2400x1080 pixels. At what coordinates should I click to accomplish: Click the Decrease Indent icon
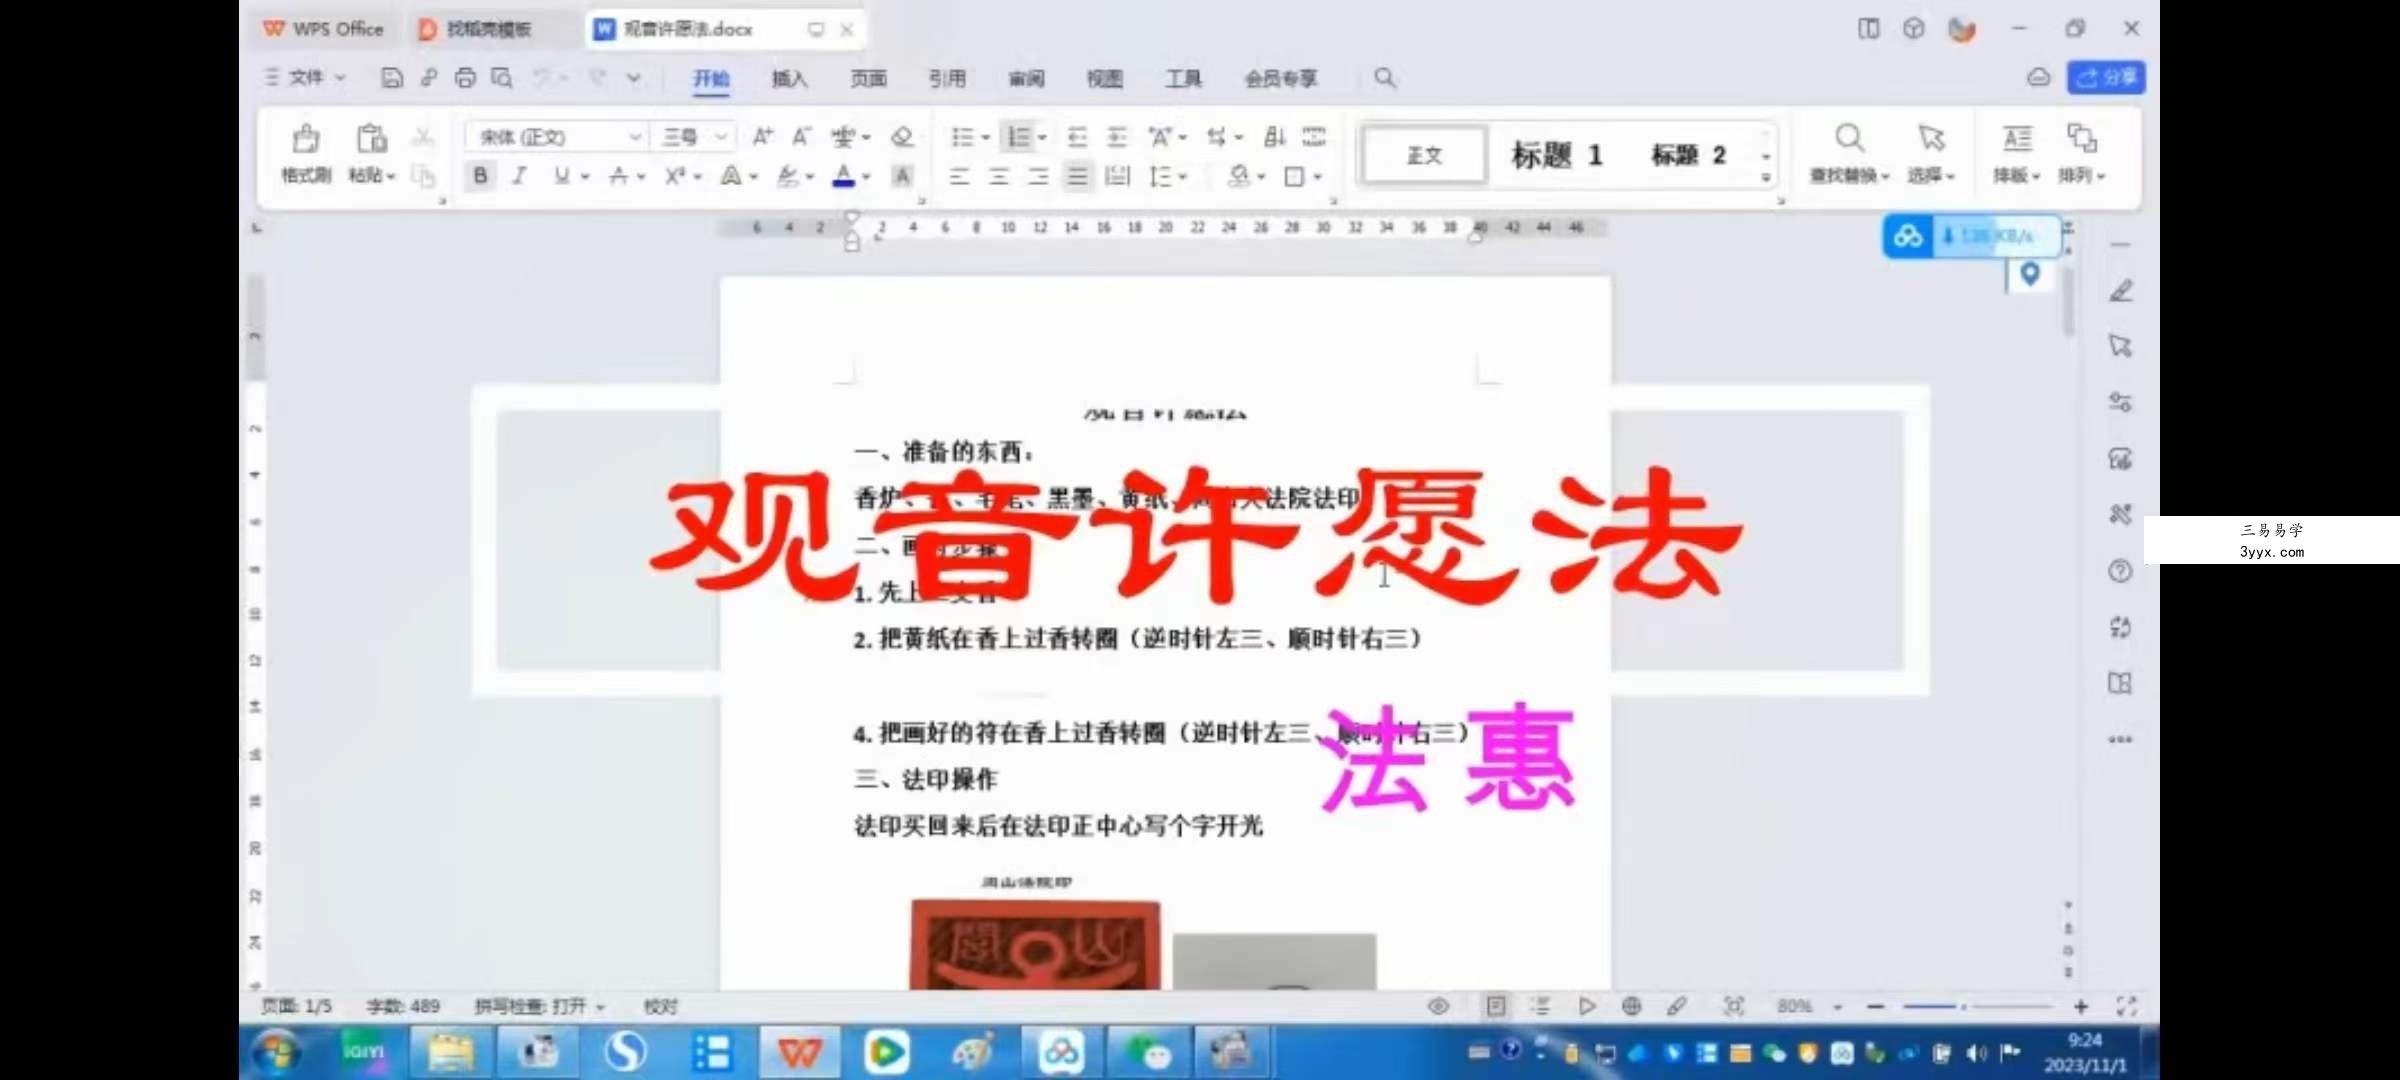(x=1077, y=136)
